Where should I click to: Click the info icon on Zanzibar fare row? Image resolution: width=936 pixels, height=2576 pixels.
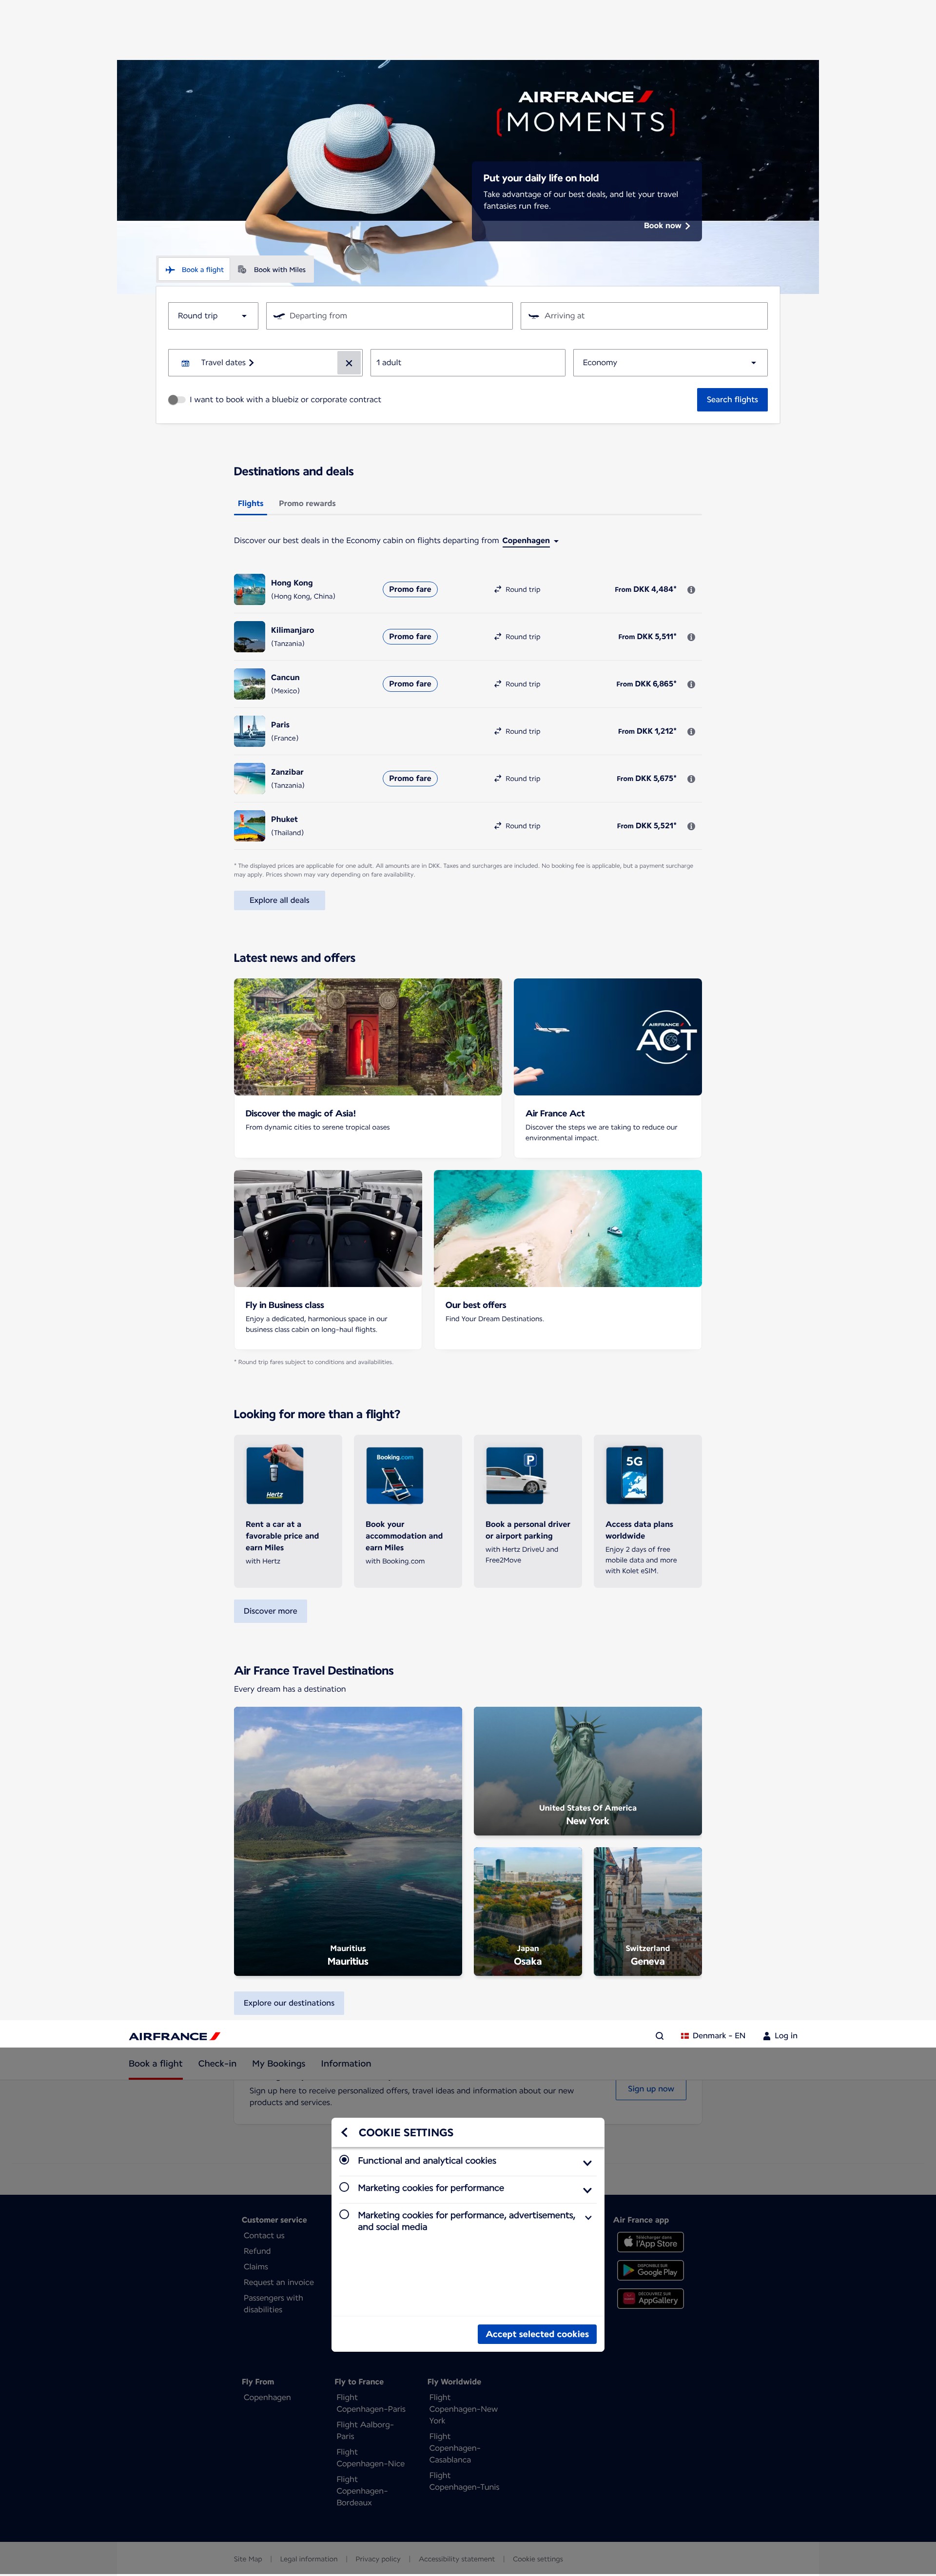[691, 779]
